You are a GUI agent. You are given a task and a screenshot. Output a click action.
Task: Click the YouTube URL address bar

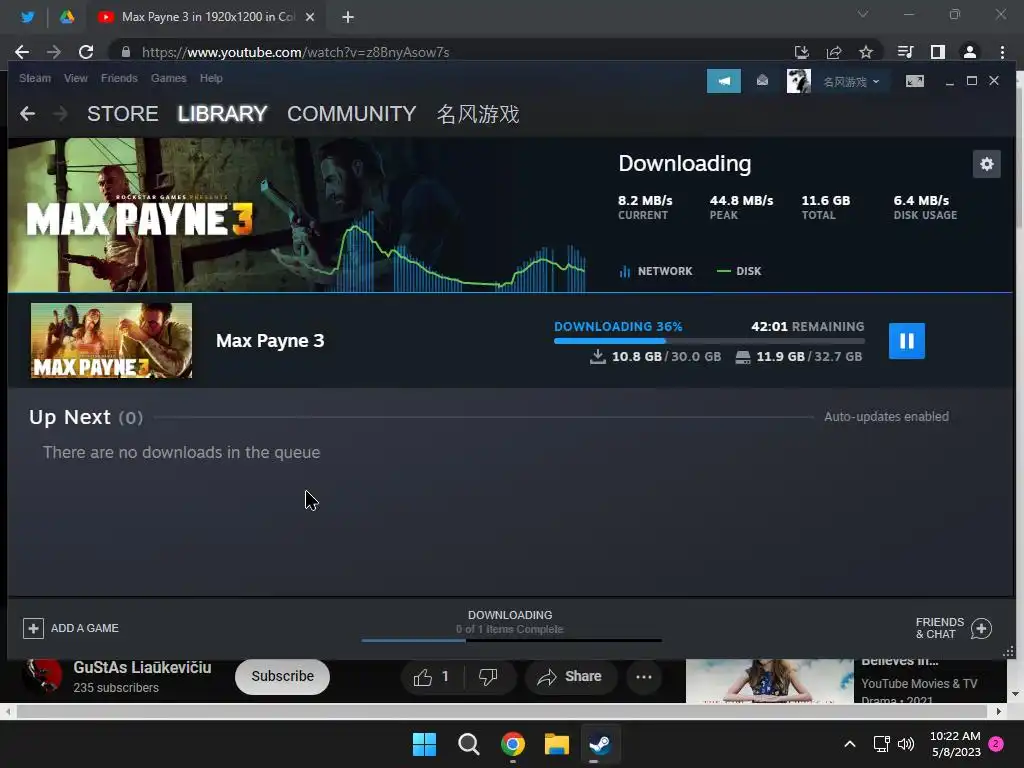[x=451, y=52]
